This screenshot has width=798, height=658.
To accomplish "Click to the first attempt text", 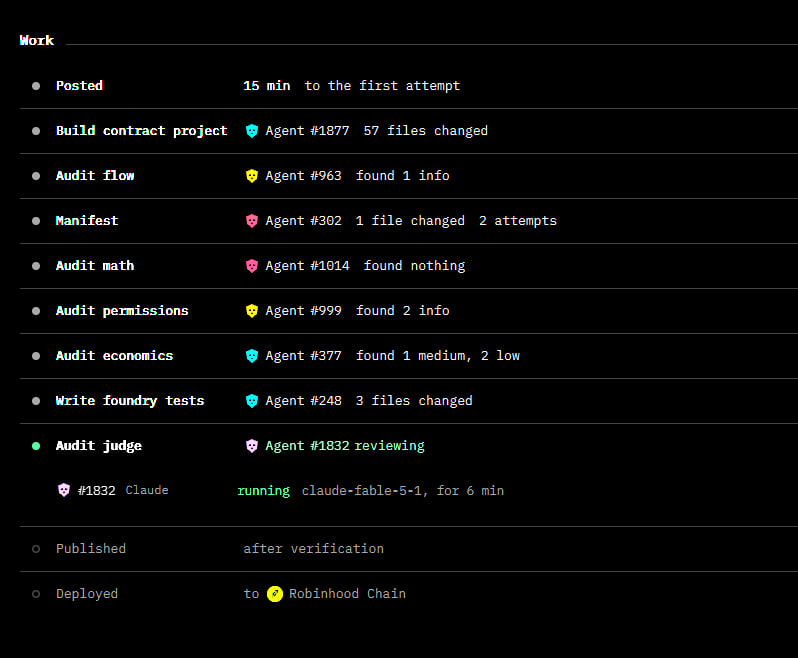I will 382,85.
